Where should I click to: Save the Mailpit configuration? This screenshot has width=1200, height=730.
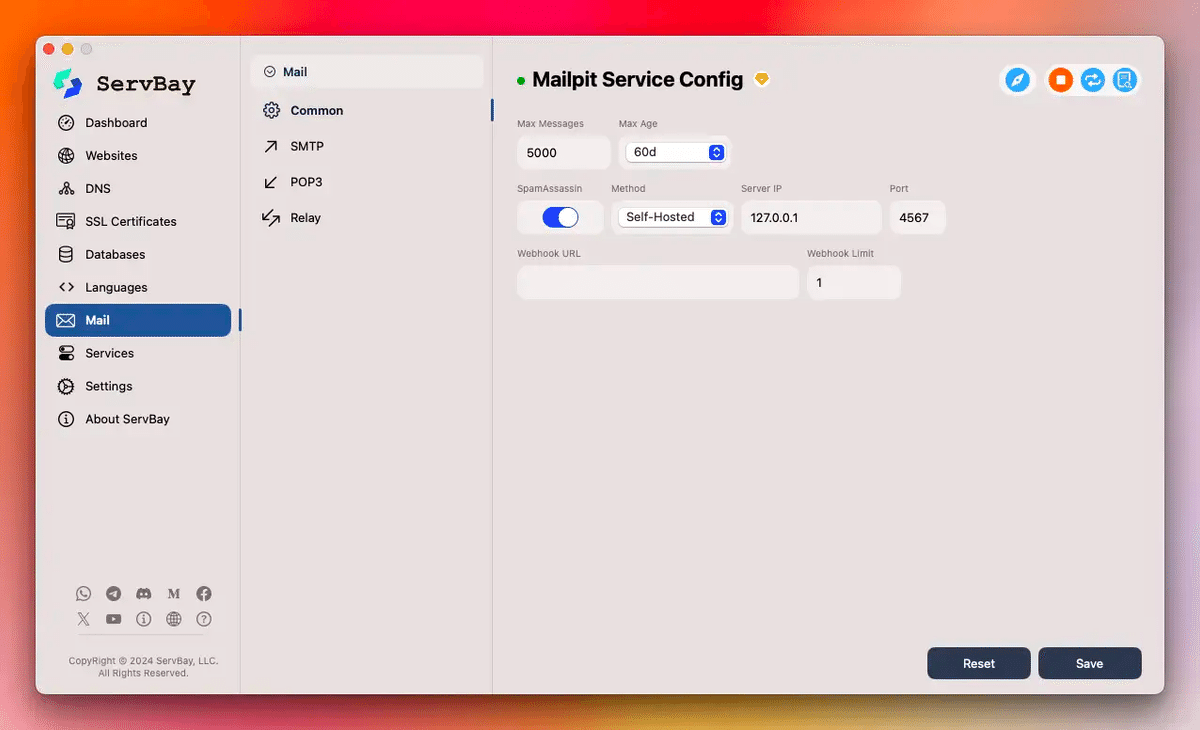tap(1089, 663)
